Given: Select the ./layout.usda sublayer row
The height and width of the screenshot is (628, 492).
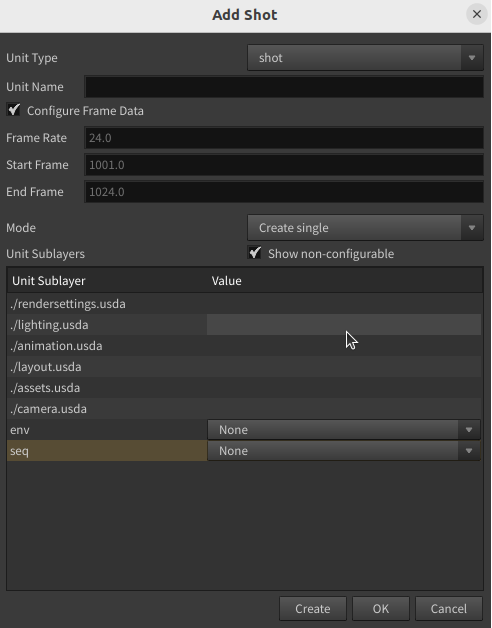Looking at the screenshot, I should [x=244, y=367].
